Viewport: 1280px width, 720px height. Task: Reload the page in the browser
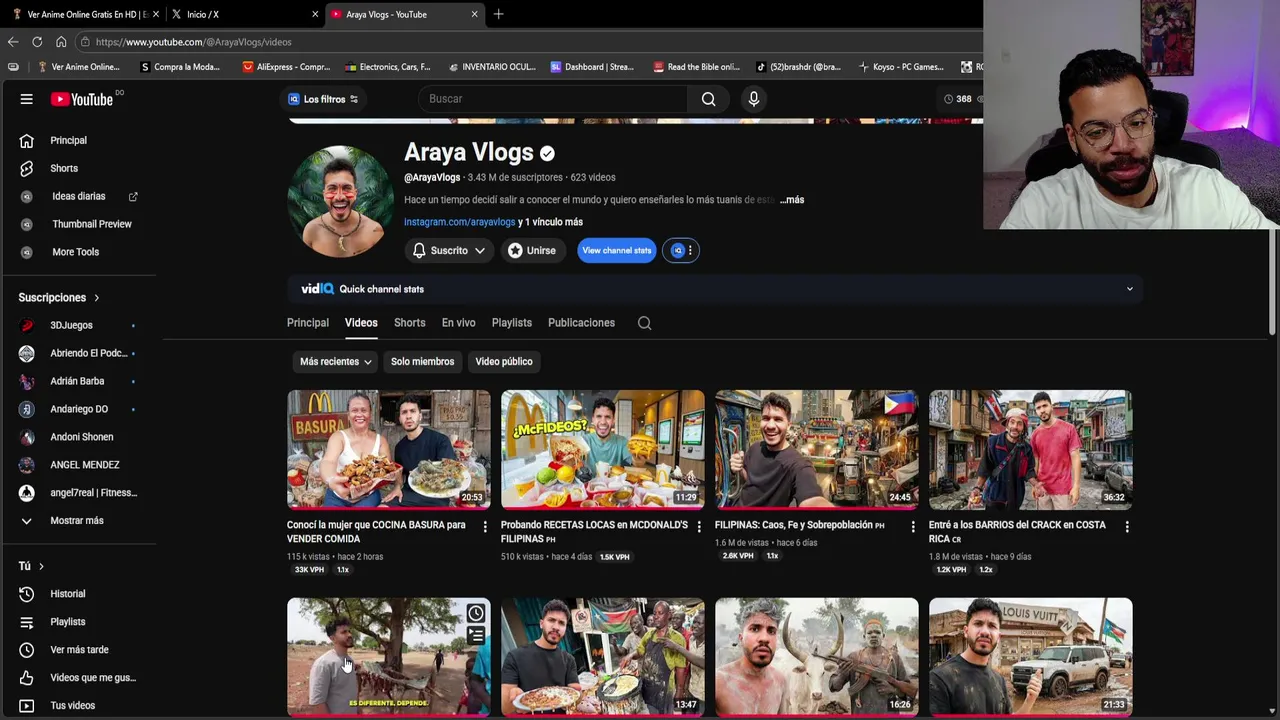37,42
